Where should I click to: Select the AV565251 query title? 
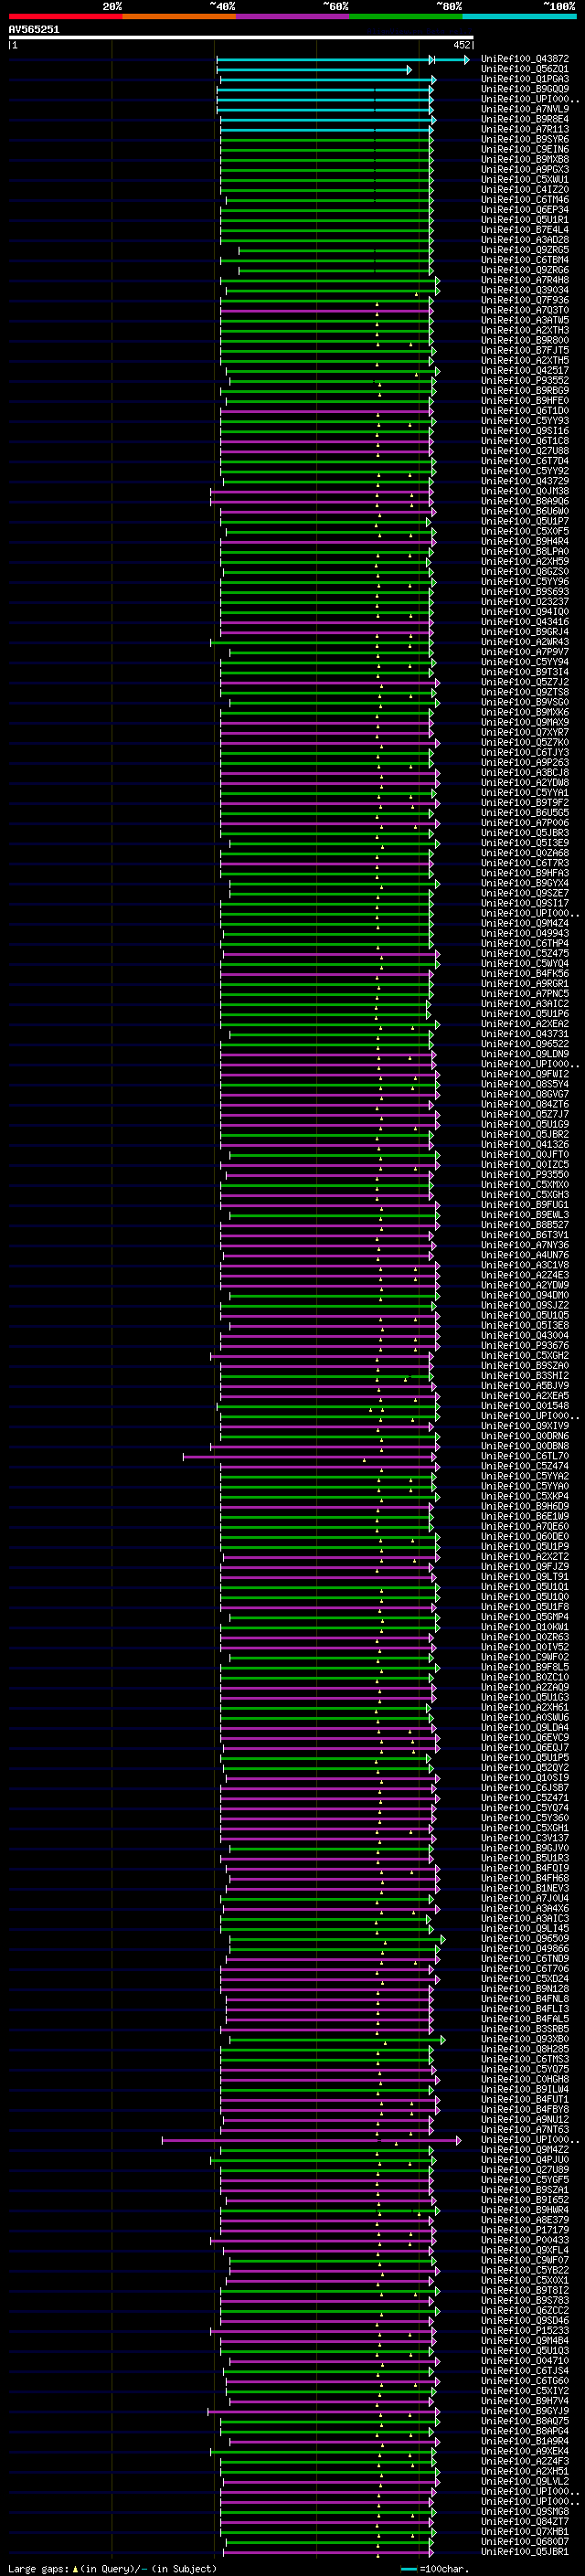(34, 29)
